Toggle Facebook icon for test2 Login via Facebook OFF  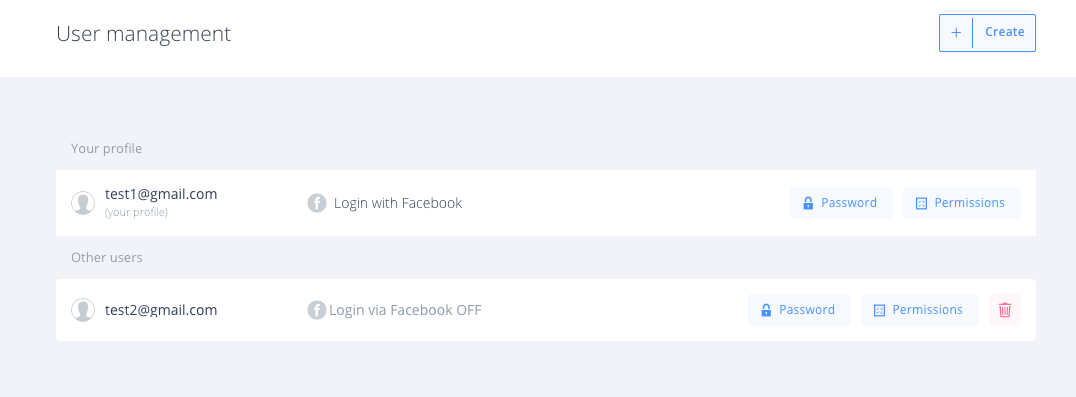[316, 310]
